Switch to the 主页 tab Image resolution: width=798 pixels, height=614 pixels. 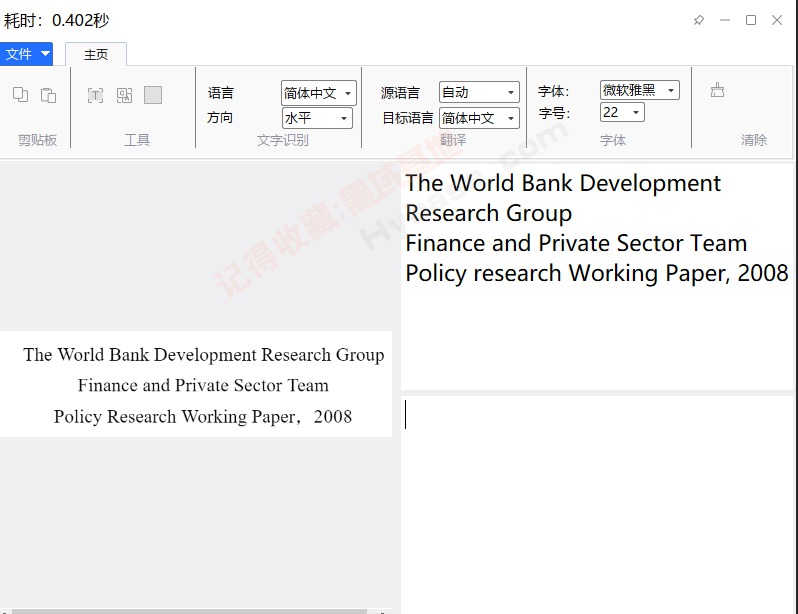coord(96,54)
